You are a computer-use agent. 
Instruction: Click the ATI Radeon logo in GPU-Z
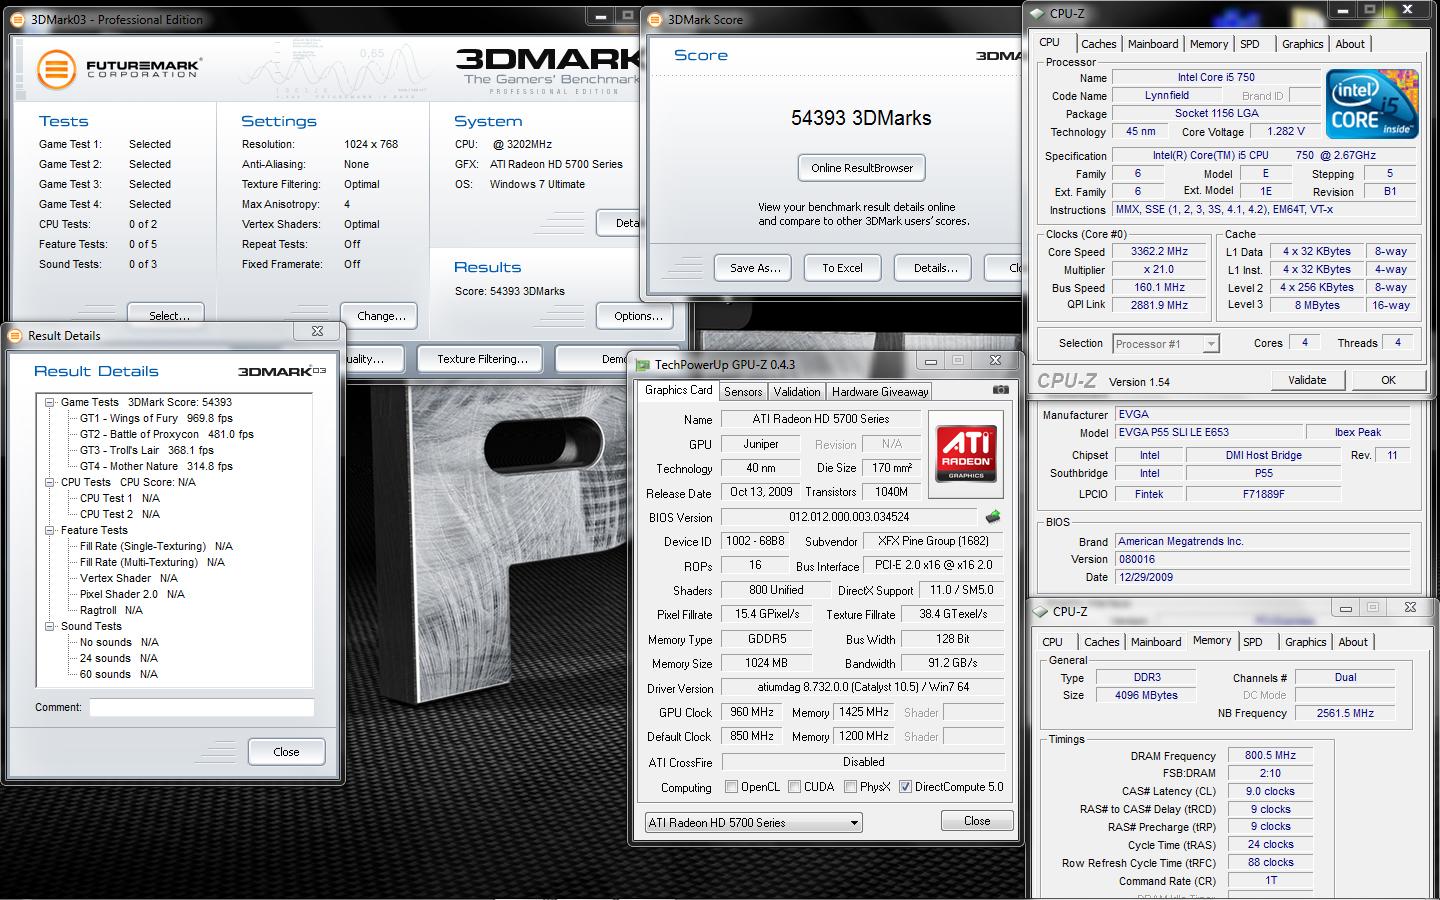pos(966,454)
